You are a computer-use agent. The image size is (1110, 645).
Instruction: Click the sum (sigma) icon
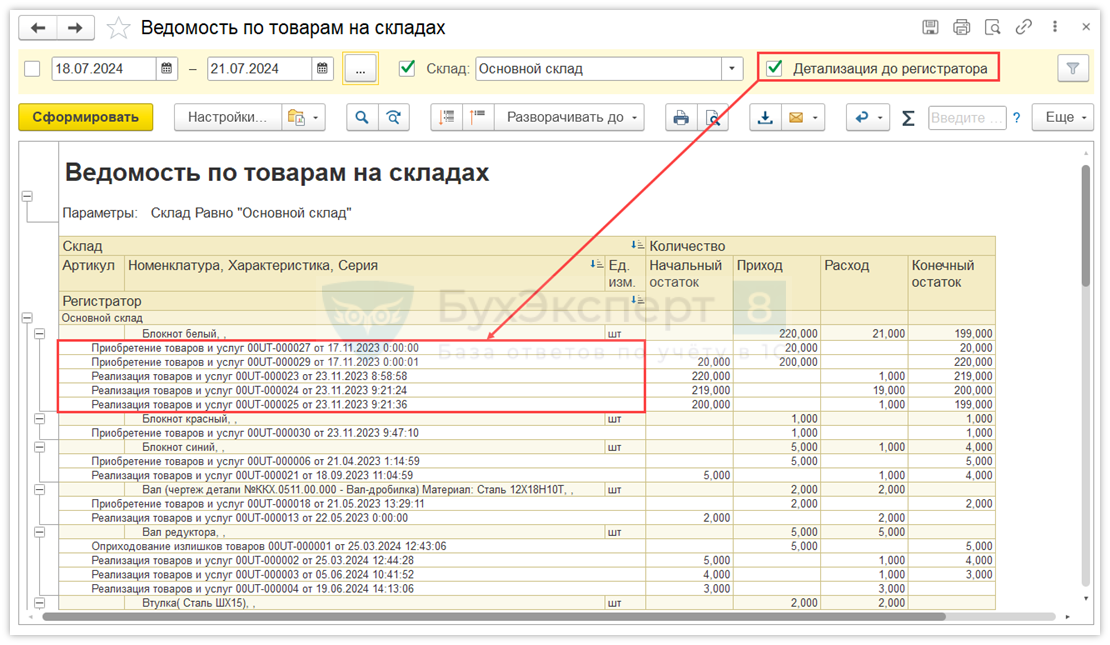coord(908,118)
